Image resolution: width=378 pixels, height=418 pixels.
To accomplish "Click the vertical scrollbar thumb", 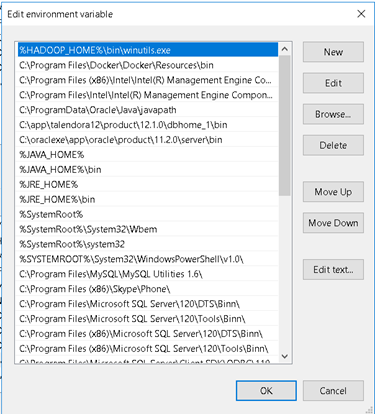I will pos(285,126).
